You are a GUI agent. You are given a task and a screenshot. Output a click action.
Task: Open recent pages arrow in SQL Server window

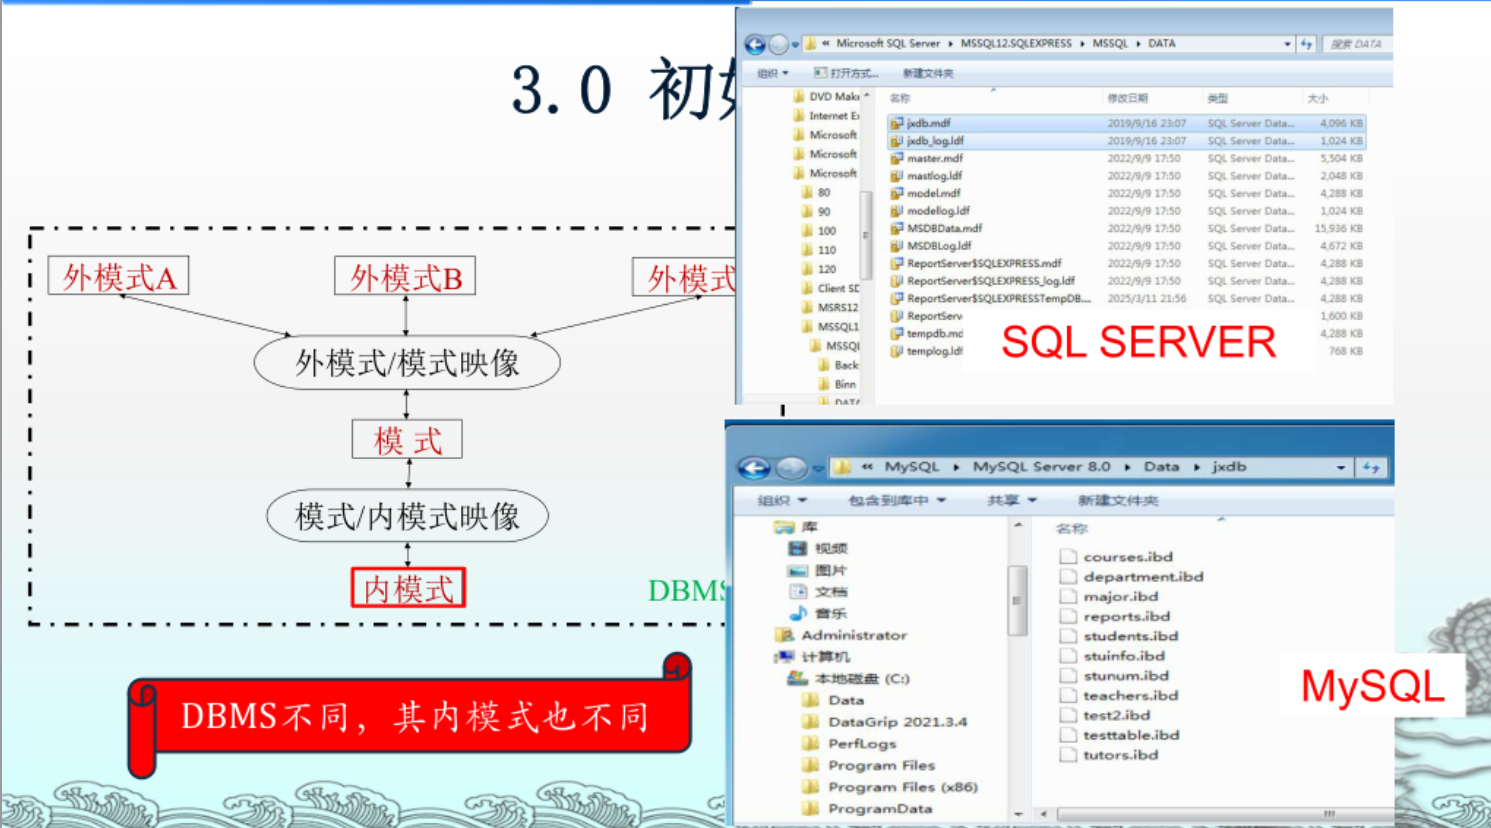click(795, 45)
